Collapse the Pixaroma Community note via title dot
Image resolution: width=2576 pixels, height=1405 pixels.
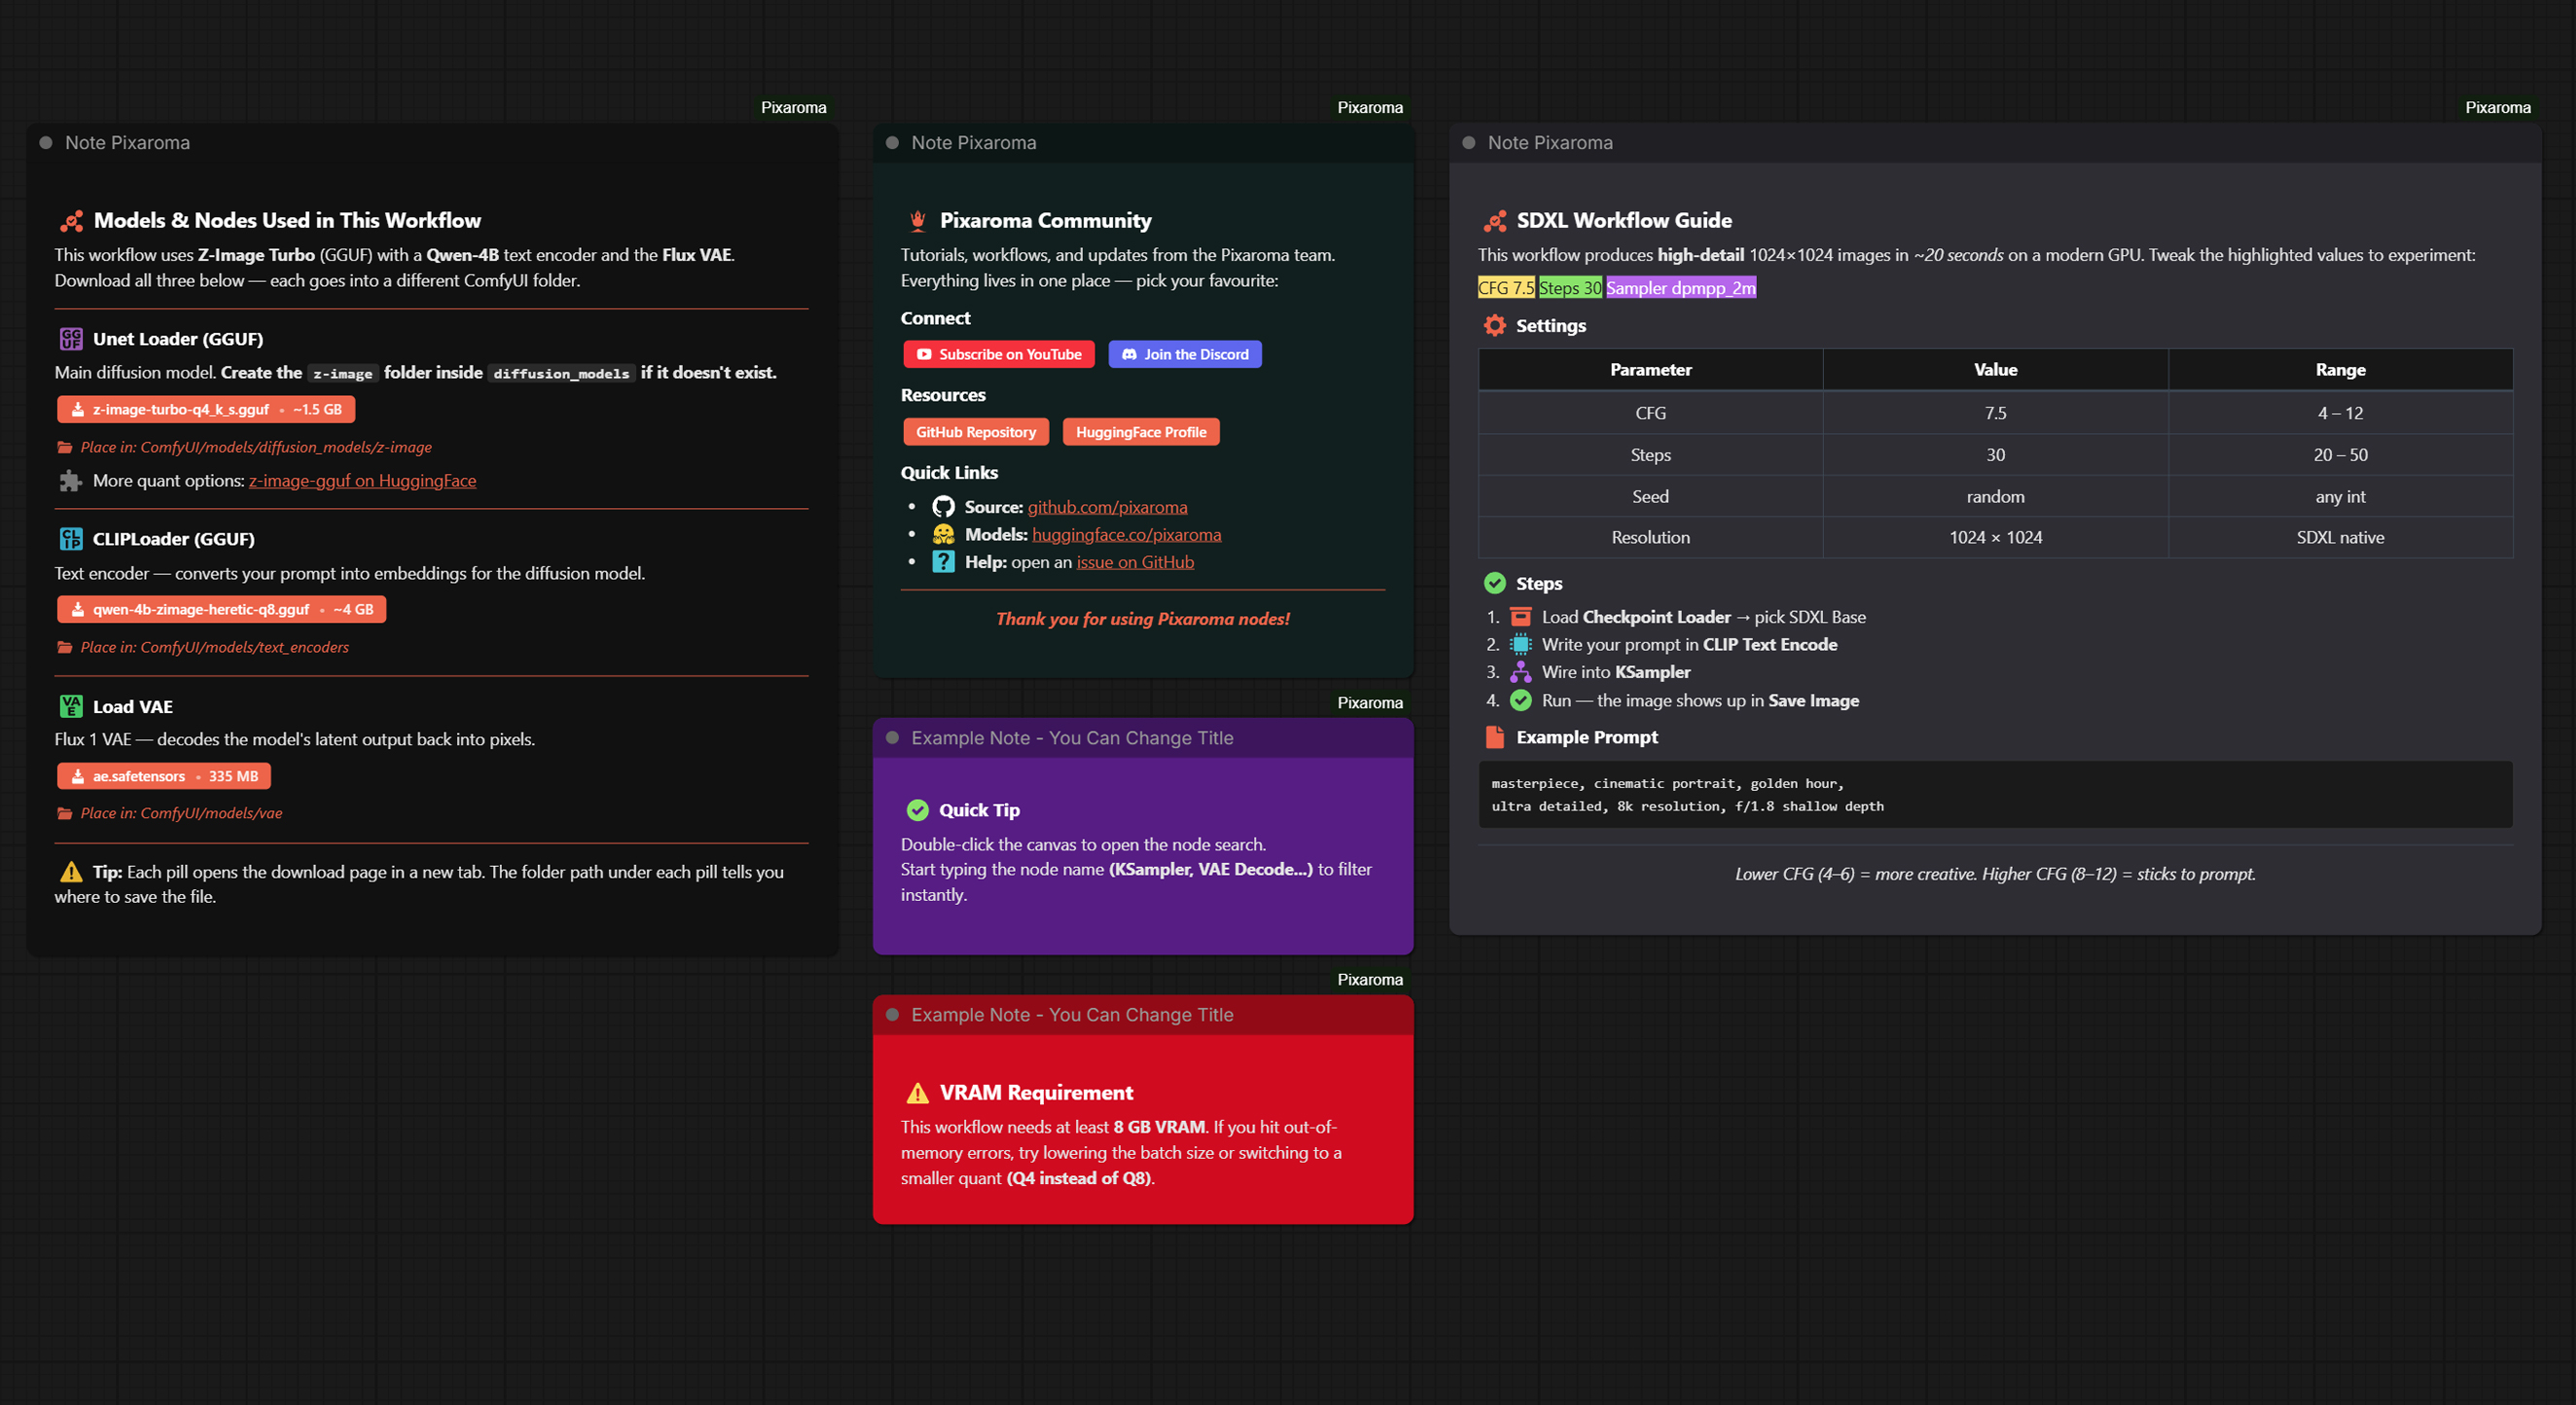892,143
